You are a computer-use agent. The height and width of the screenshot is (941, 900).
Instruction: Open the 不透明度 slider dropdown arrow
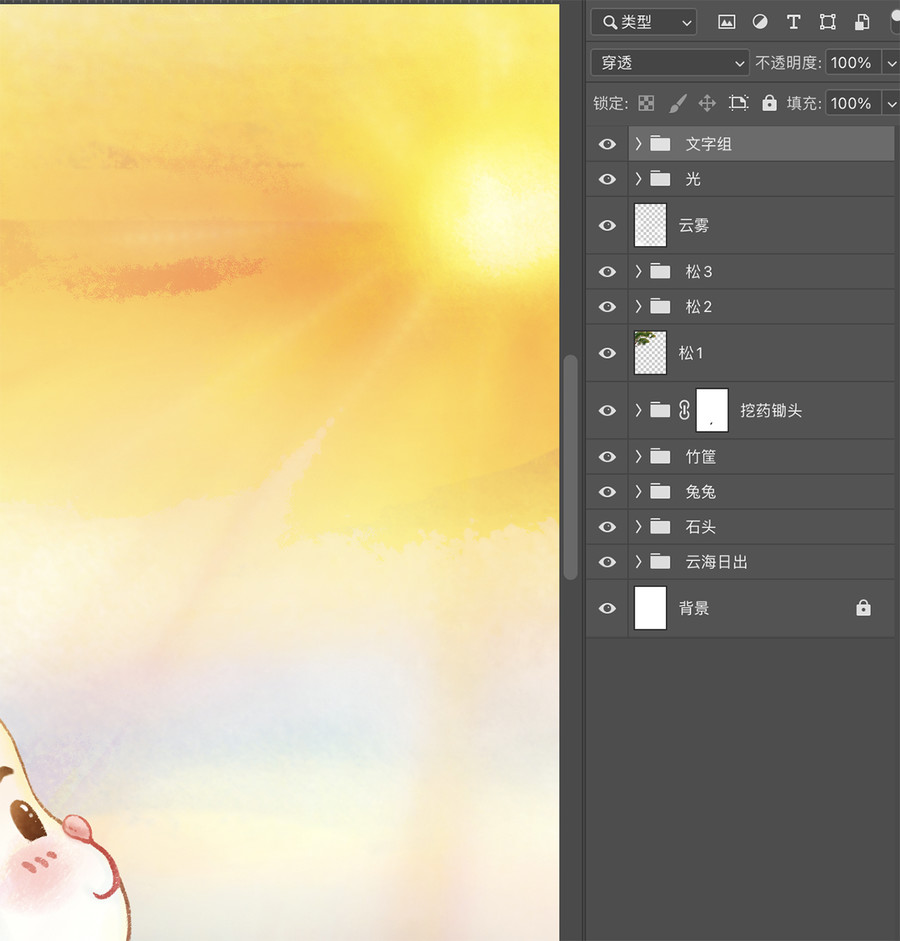[891, 62]
